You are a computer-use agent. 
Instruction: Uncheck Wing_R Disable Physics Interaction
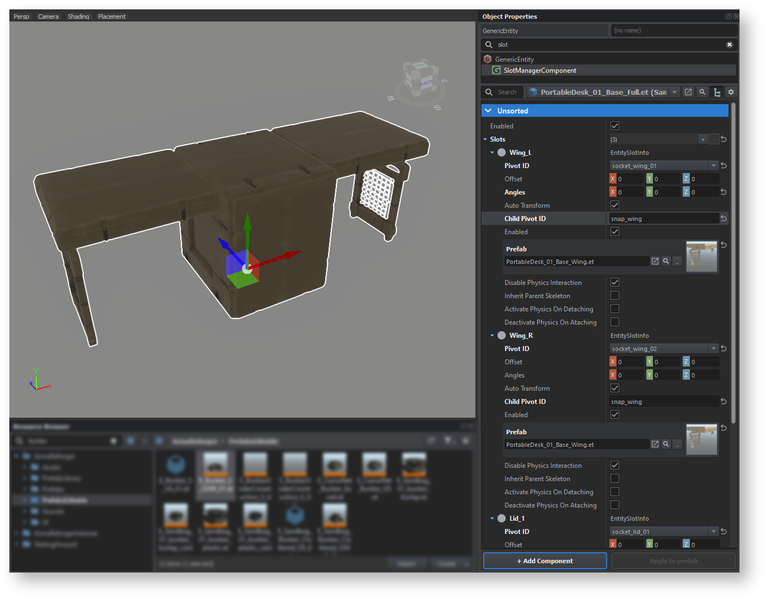click(x=614, y=466)
